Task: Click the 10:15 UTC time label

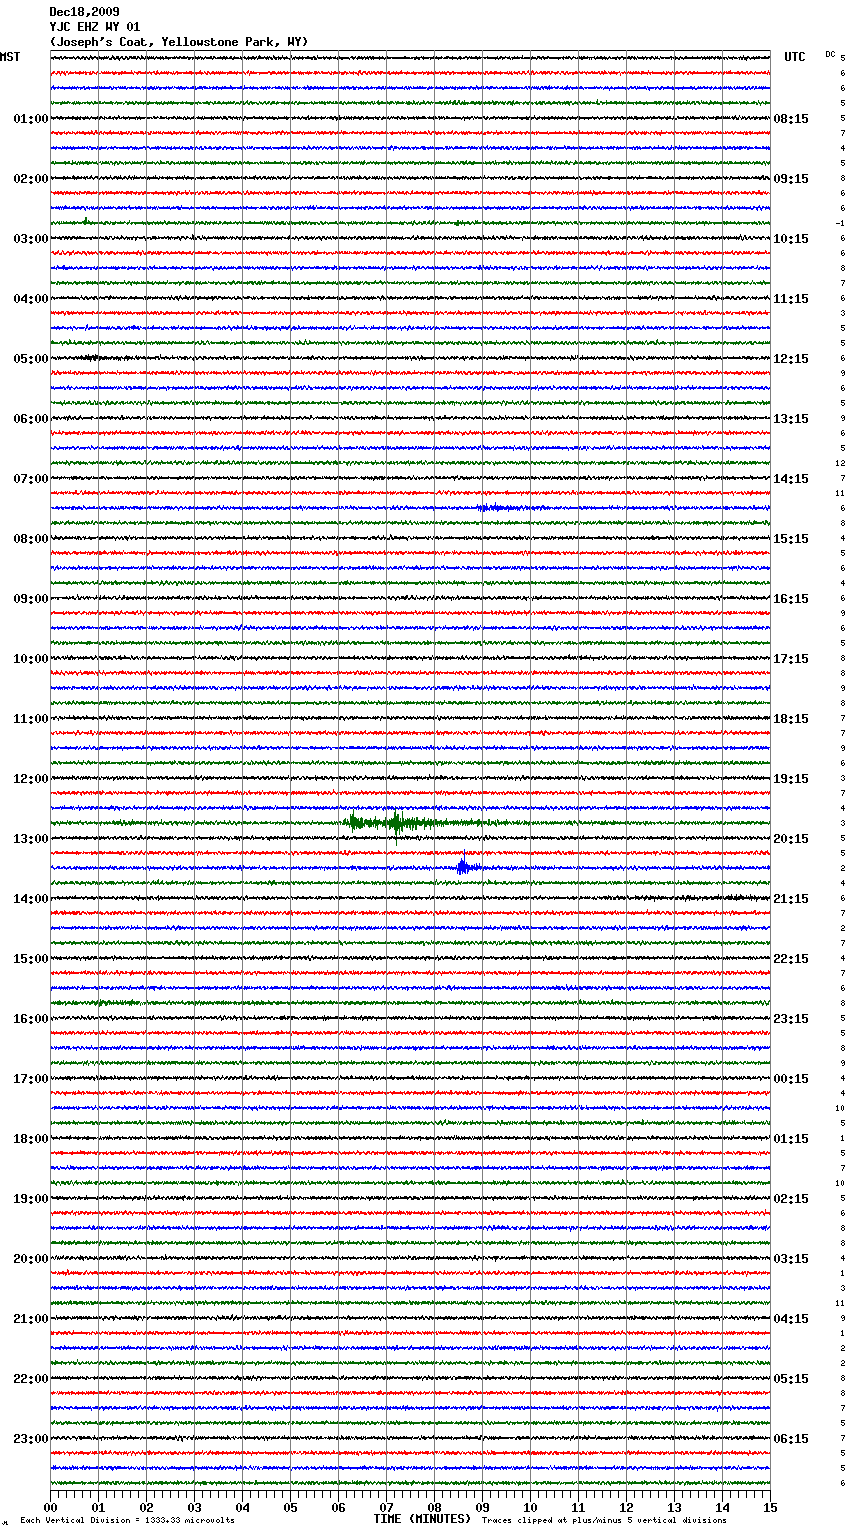Action: tap(791, 239)
